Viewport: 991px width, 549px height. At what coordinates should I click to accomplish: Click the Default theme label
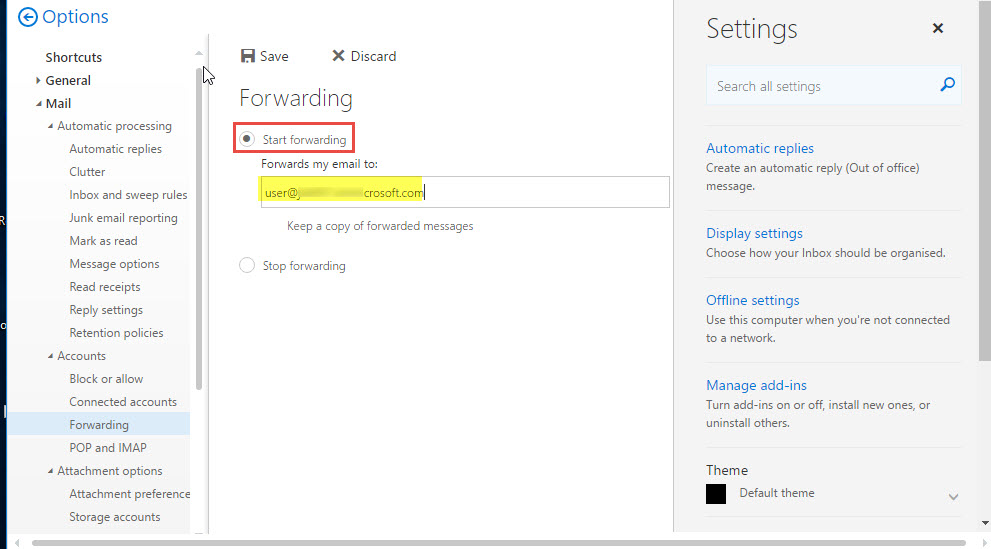tap(777, 493)
